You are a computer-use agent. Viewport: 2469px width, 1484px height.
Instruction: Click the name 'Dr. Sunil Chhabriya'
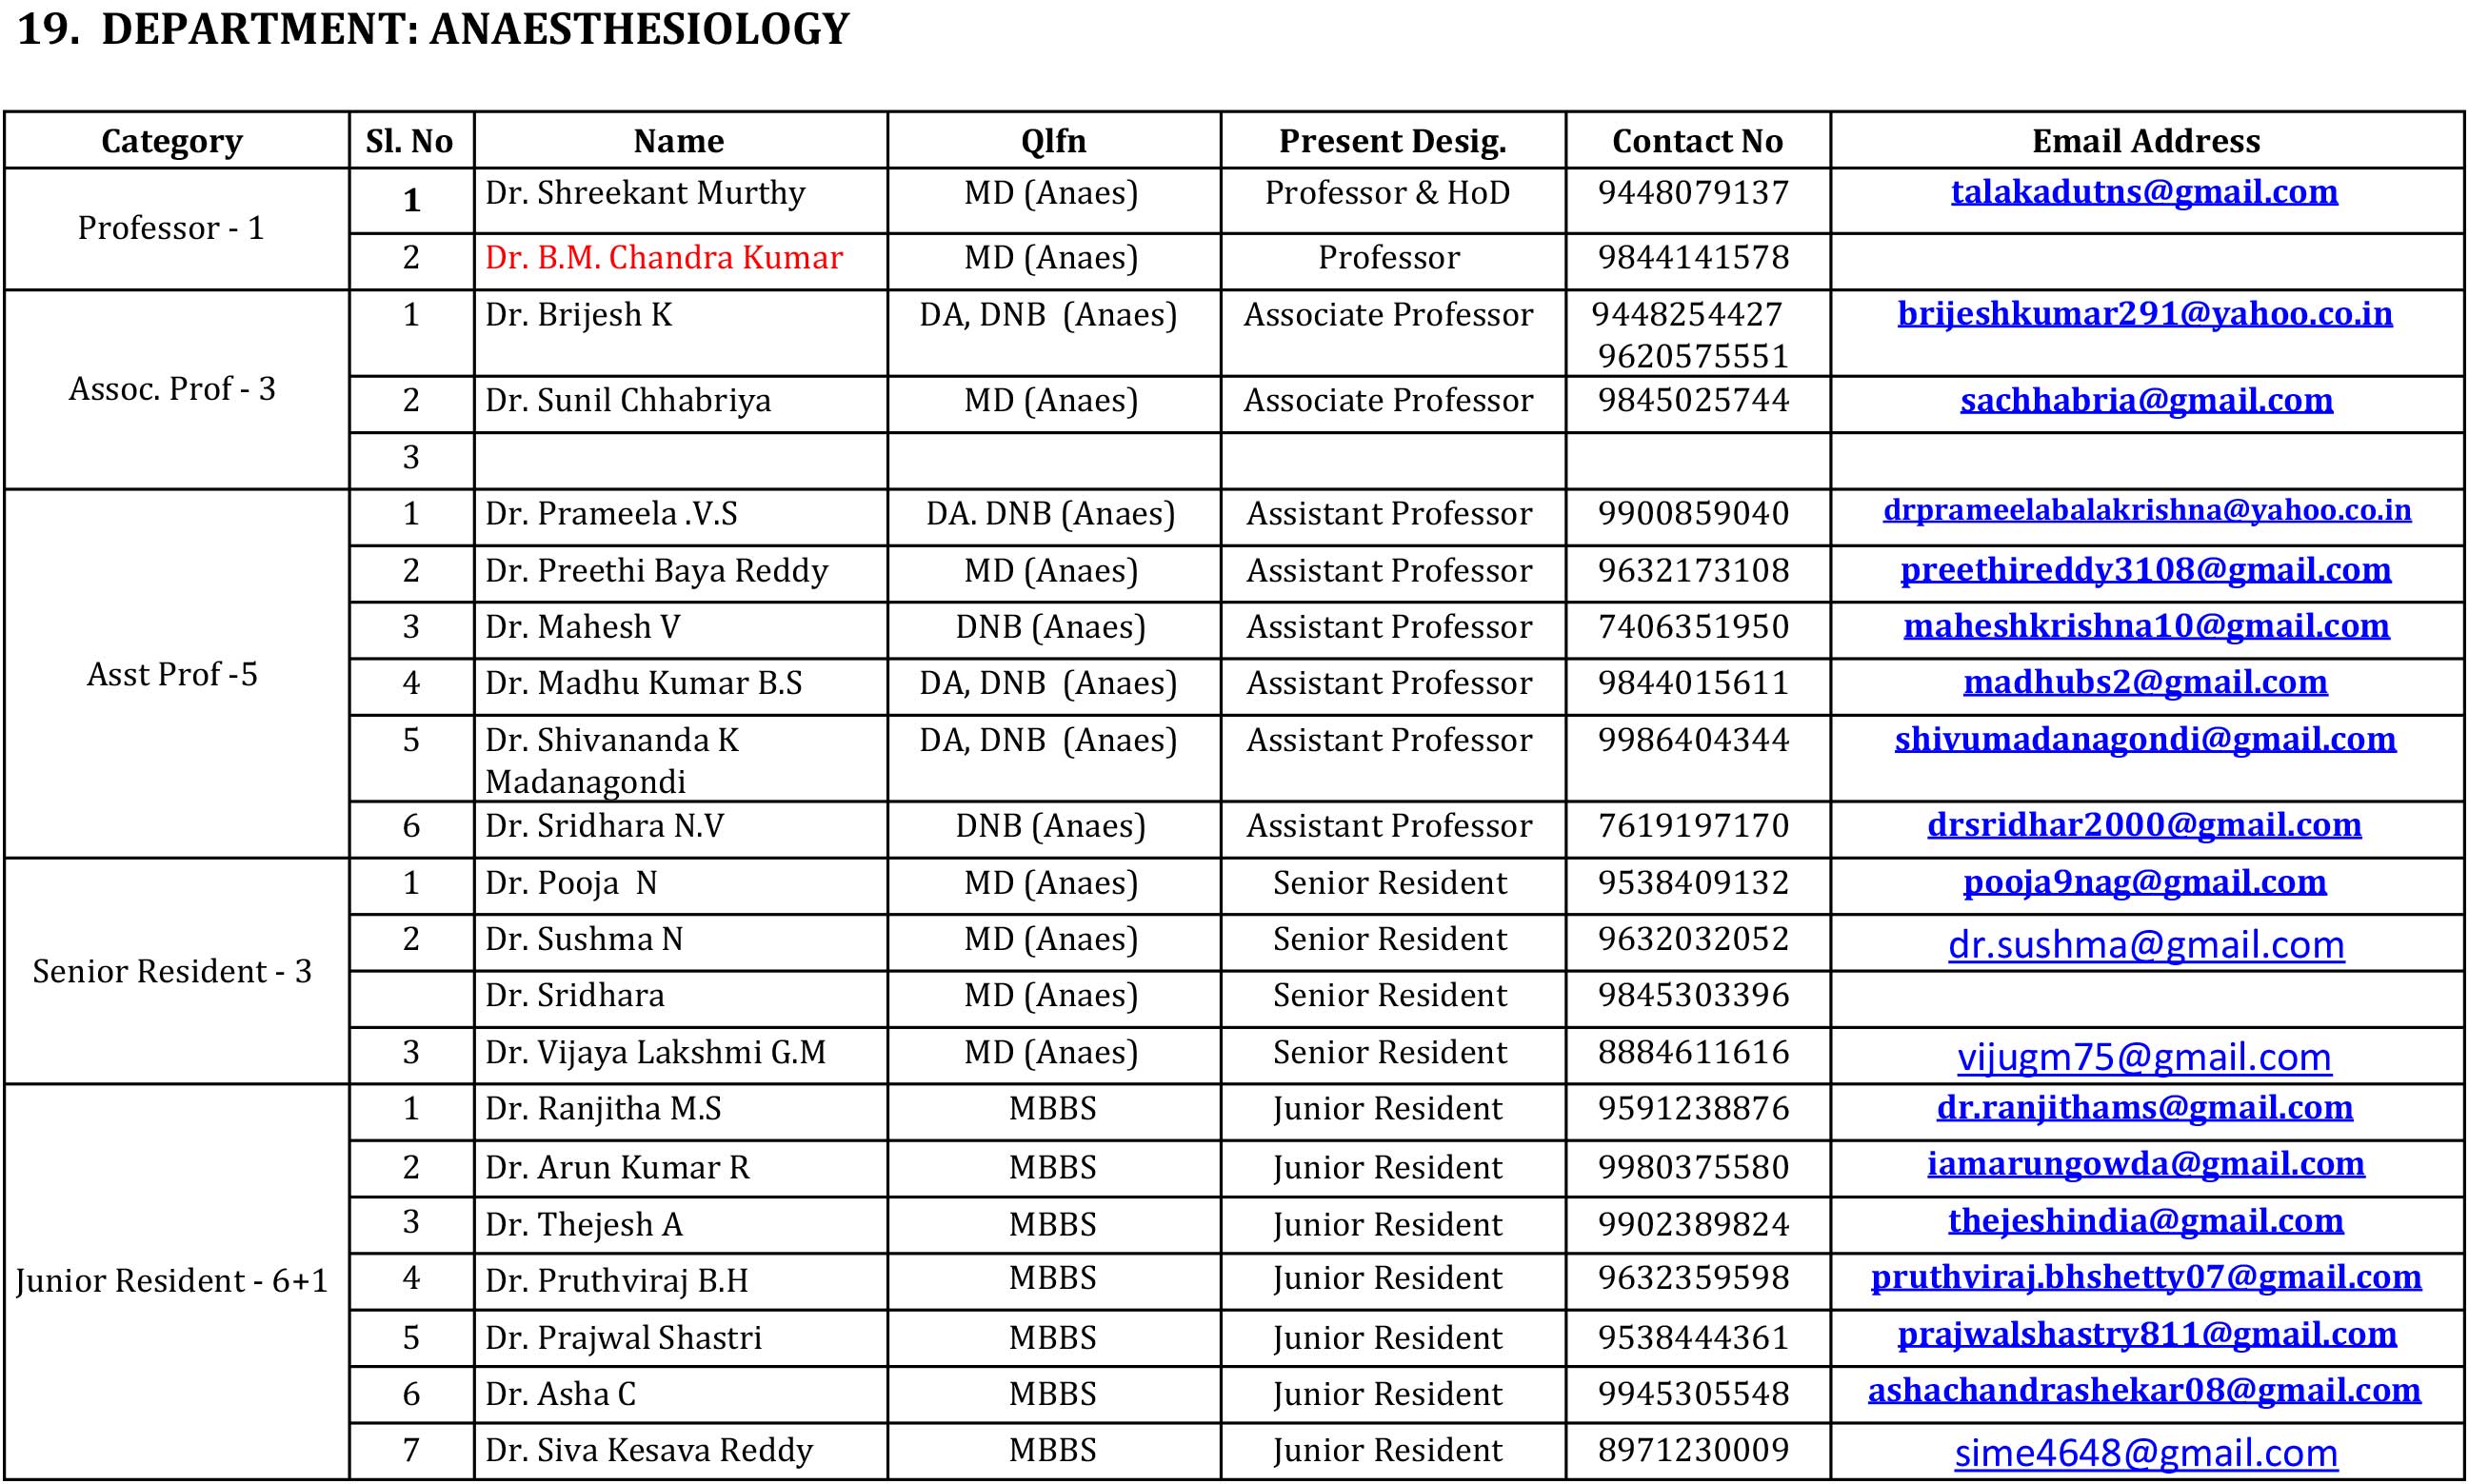pos(628,401)
